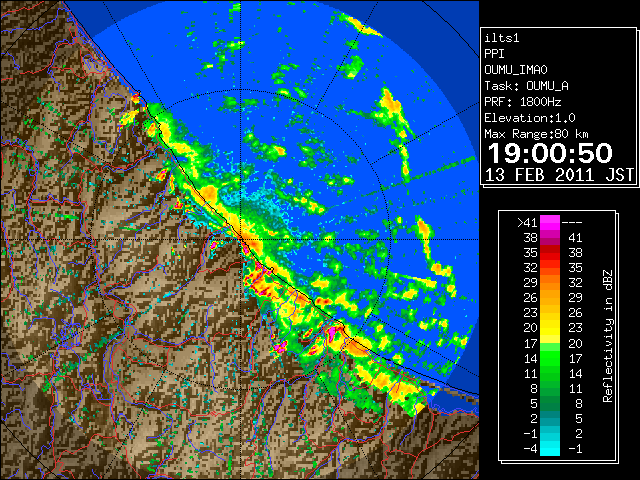Click the 'PRF: 1800Hz' line
This screenshot has width=640, height=480.
(523, 102)
